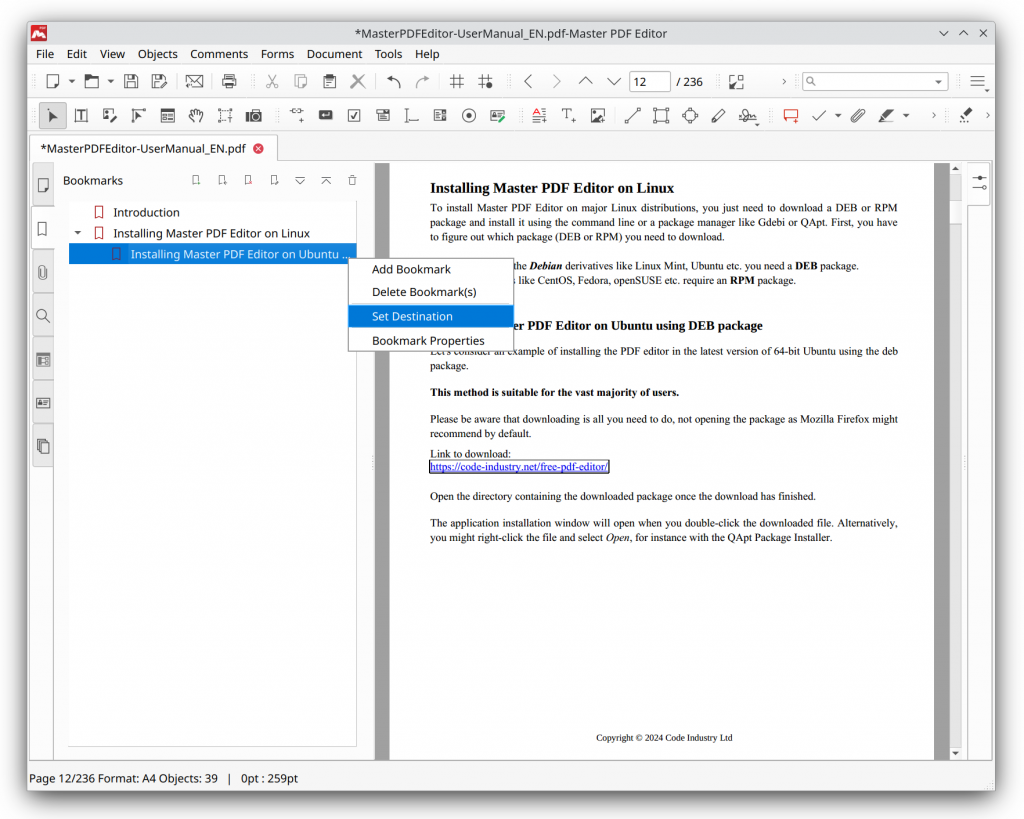Select the Hand tool in the toolbar

[196, 115]
